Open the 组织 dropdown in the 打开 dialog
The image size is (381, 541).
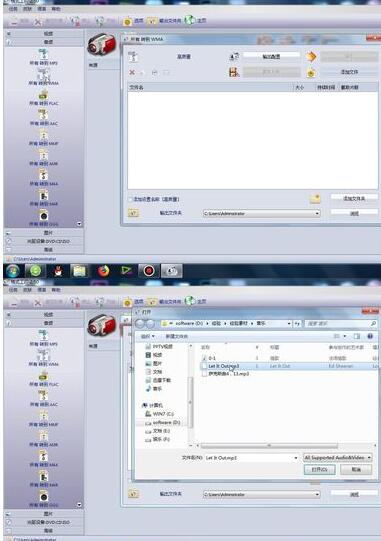click(147, 336)
